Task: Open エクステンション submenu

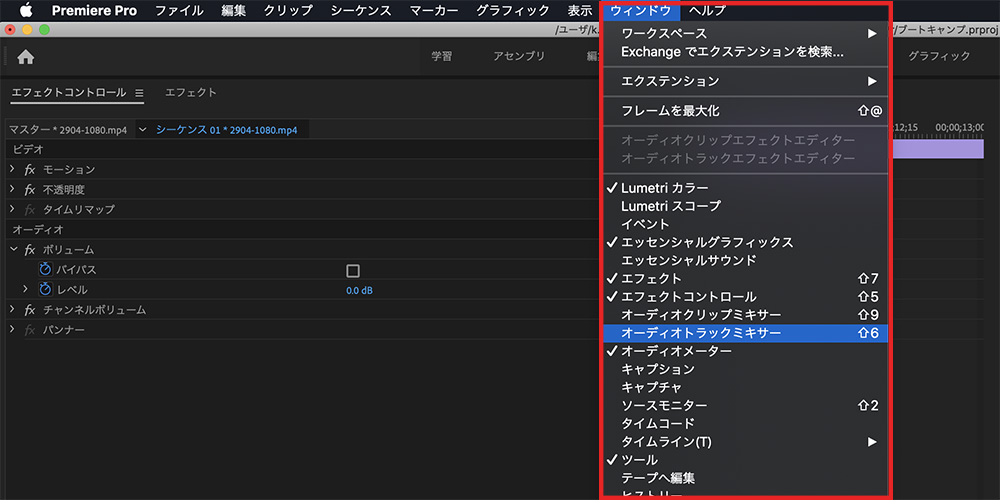Action: click(x=744, y=81)
